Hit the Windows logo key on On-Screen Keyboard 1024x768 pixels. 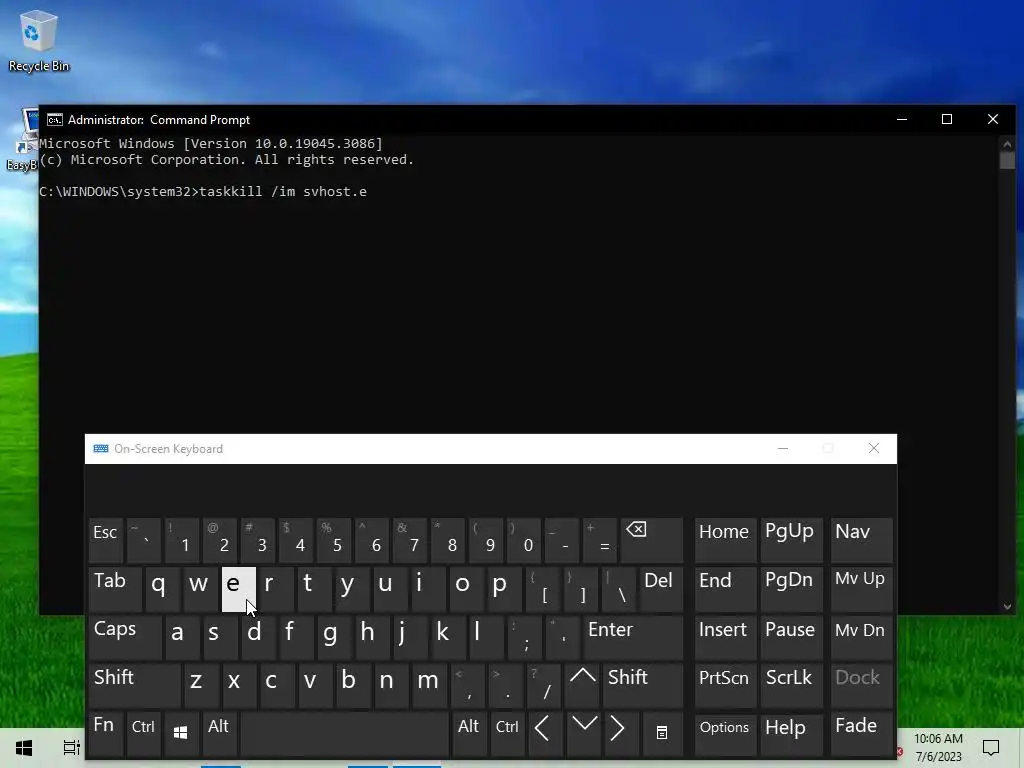tap(181, 733)
